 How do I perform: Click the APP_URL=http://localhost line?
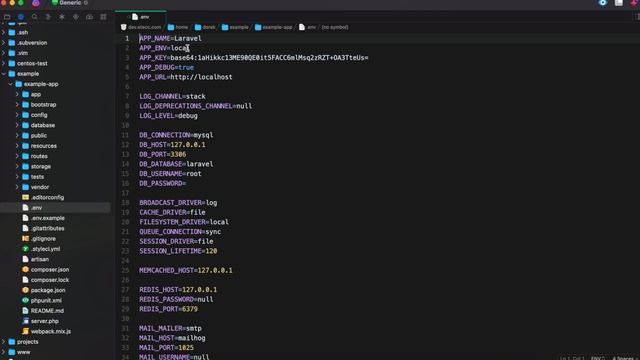coord(186,77)
